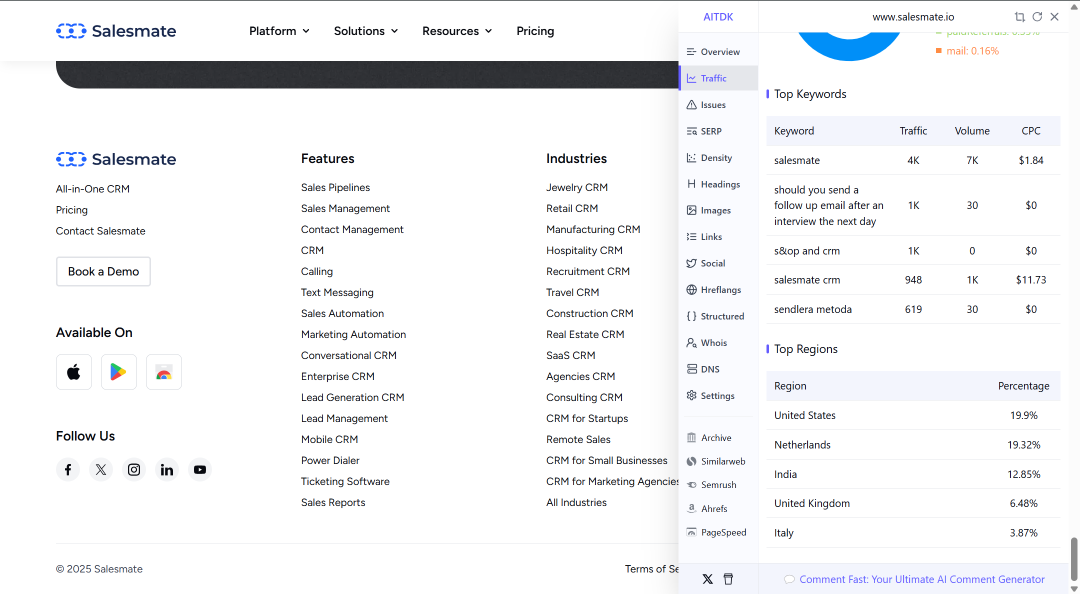Open the Headings section in AITDK
The width and height of the screenshot is (1080, 594).
click(x=718, y=184)
